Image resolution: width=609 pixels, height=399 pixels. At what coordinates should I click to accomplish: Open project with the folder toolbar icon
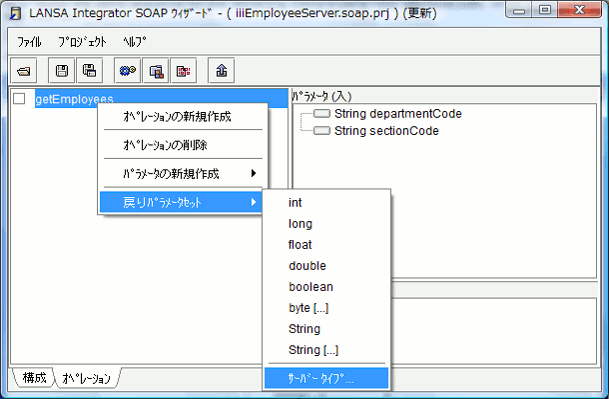24,71
